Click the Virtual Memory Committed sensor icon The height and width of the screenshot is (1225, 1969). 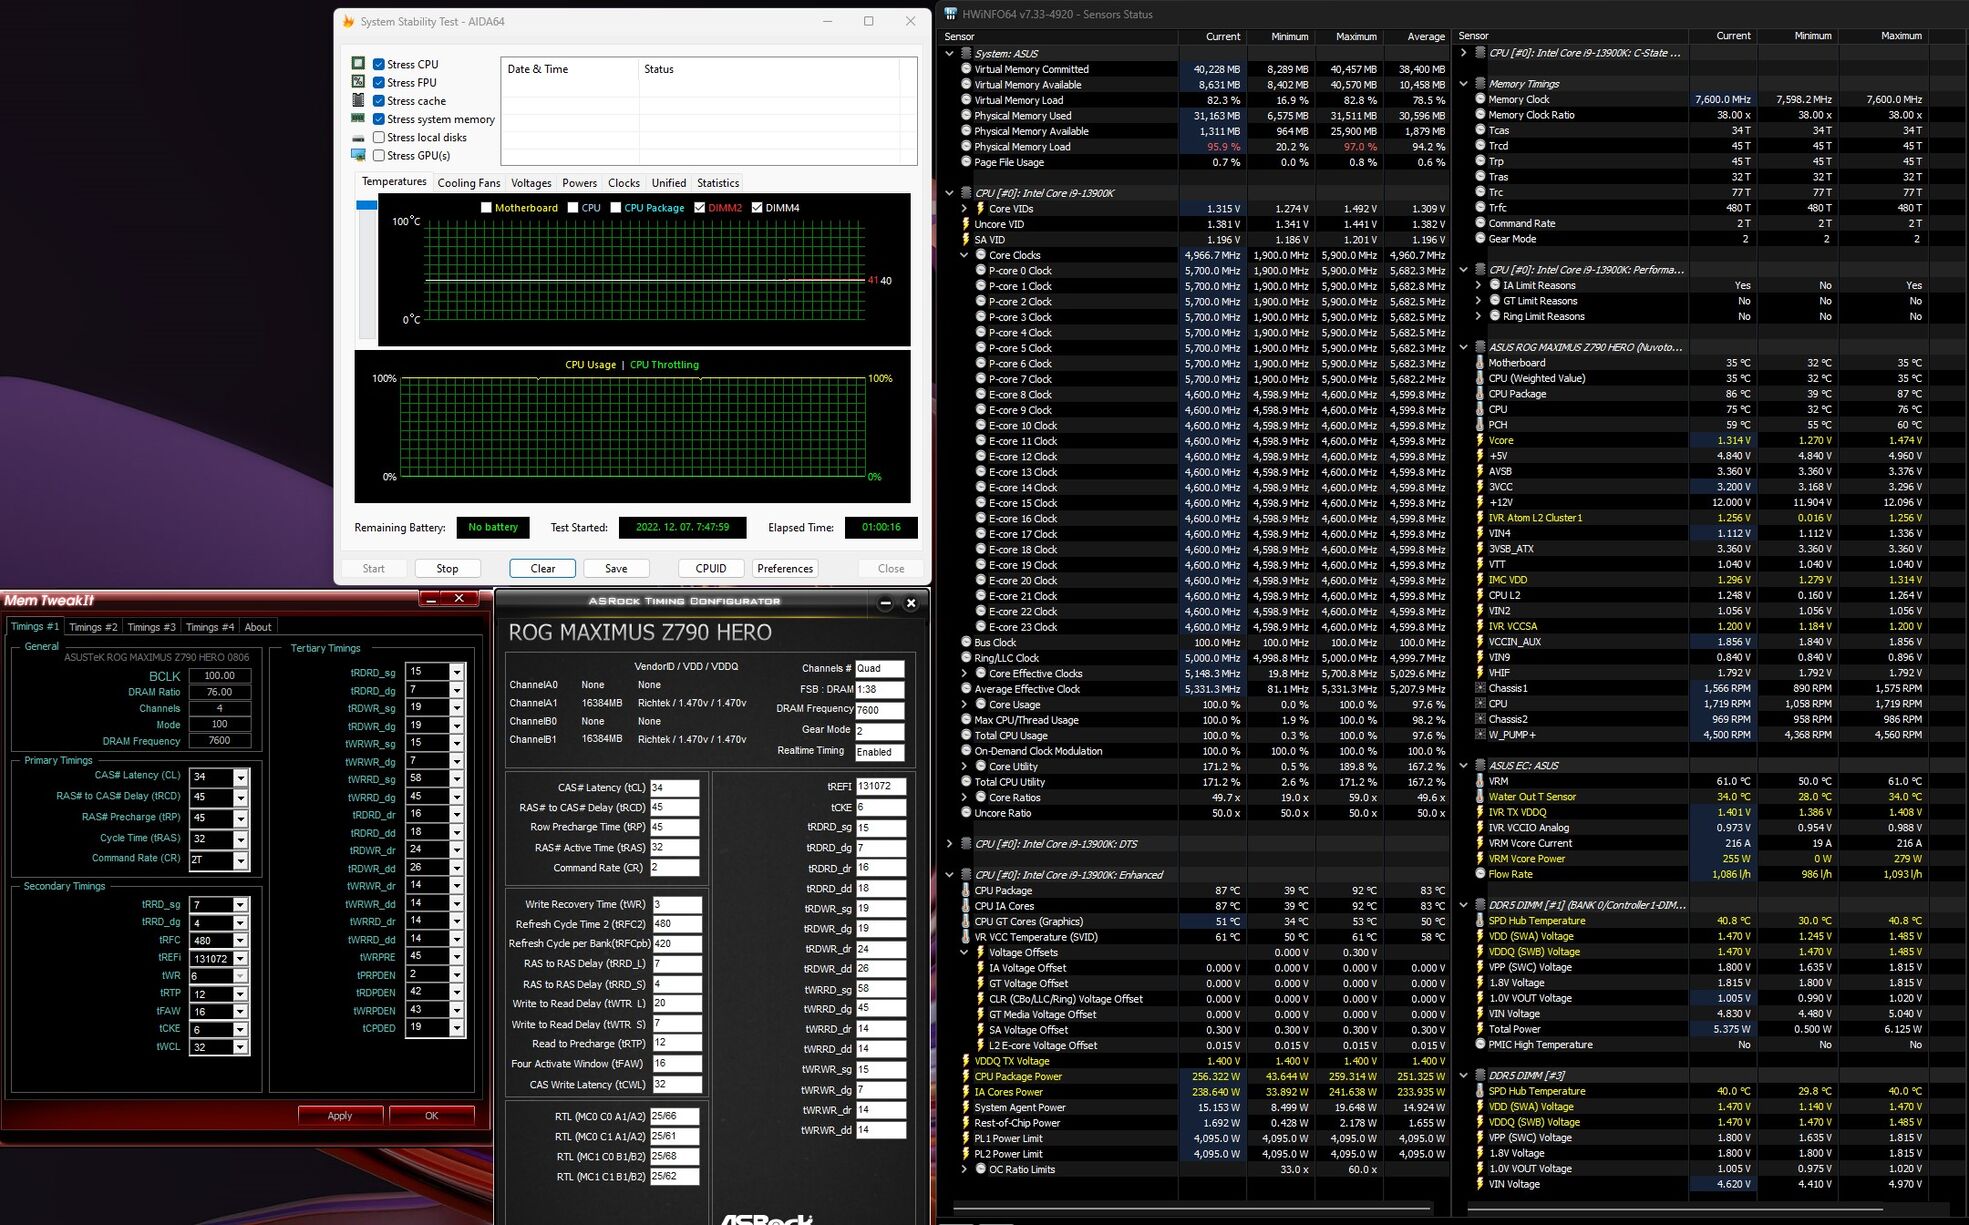(966, 69)
